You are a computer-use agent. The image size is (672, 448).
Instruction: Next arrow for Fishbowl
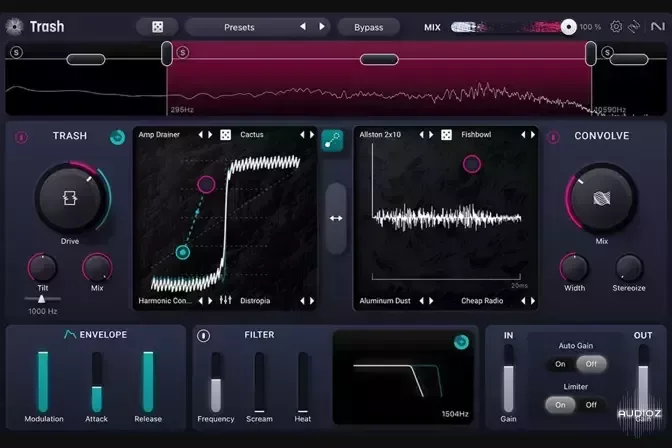[x=533, y=135]
